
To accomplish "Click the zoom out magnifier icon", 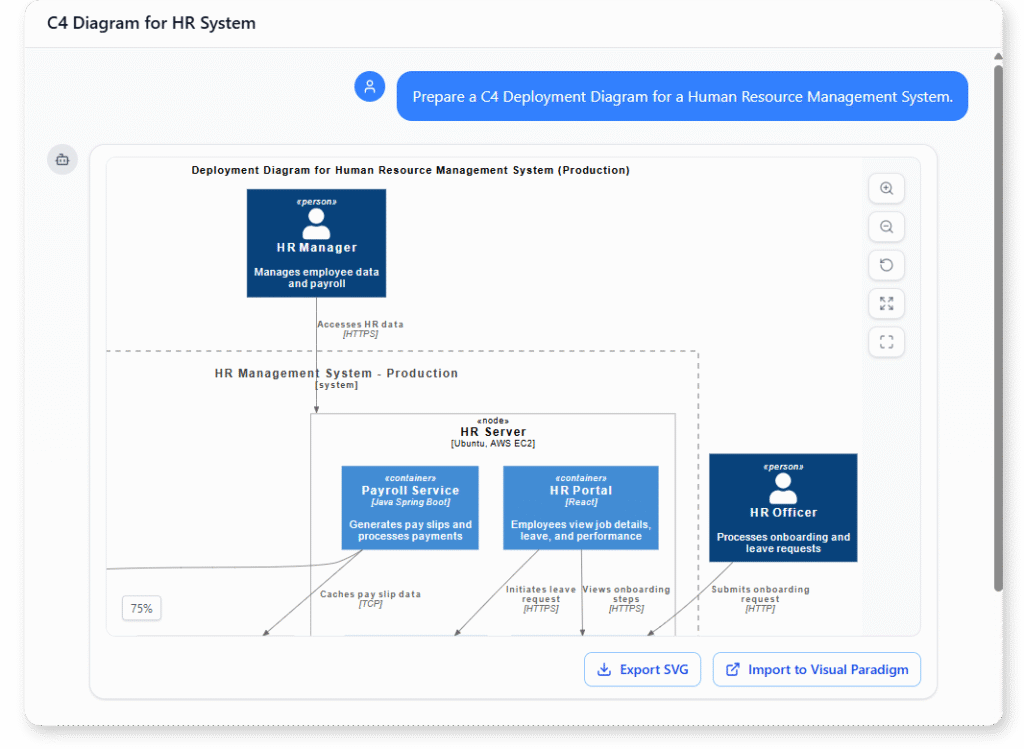I will [x=886, y=226].
